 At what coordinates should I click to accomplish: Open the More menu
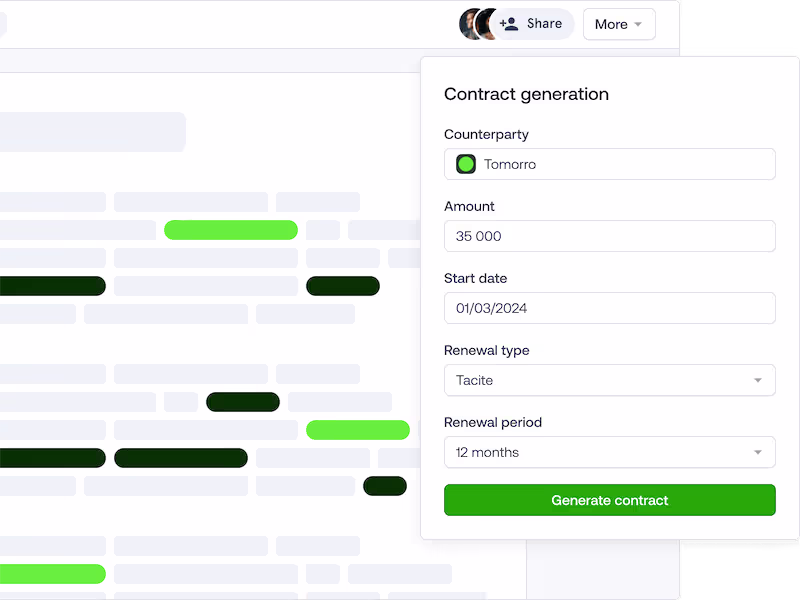click(619, 23)
